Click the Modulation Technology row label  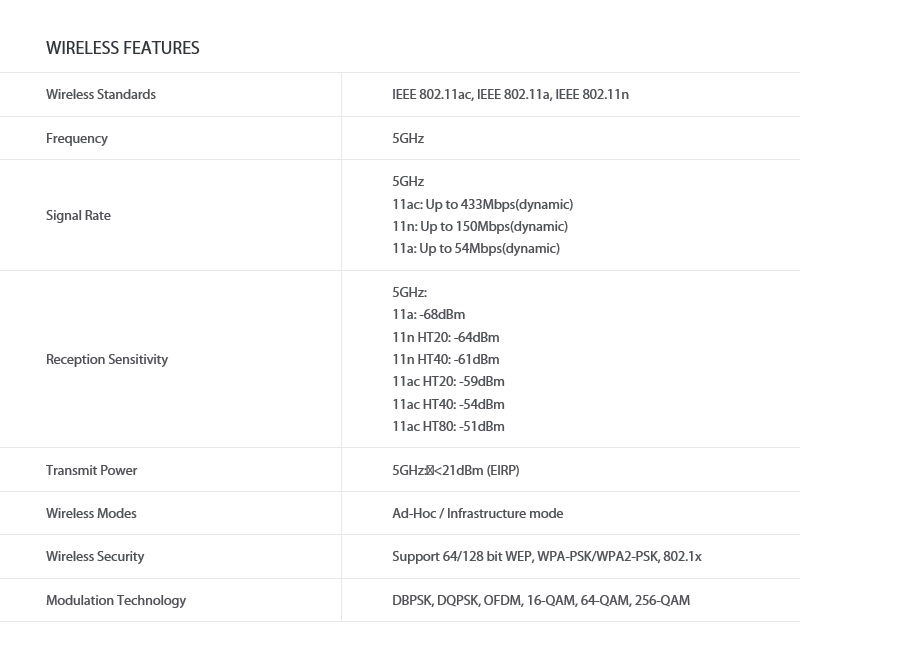click(116, 601)
